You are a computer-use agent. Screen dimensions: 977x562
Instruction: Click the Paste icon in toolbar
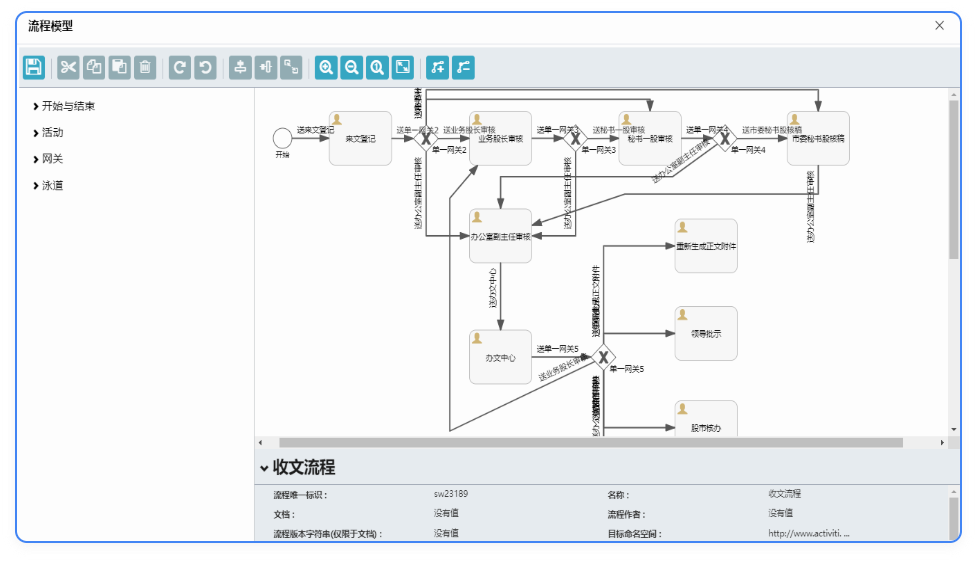(119, 67)
